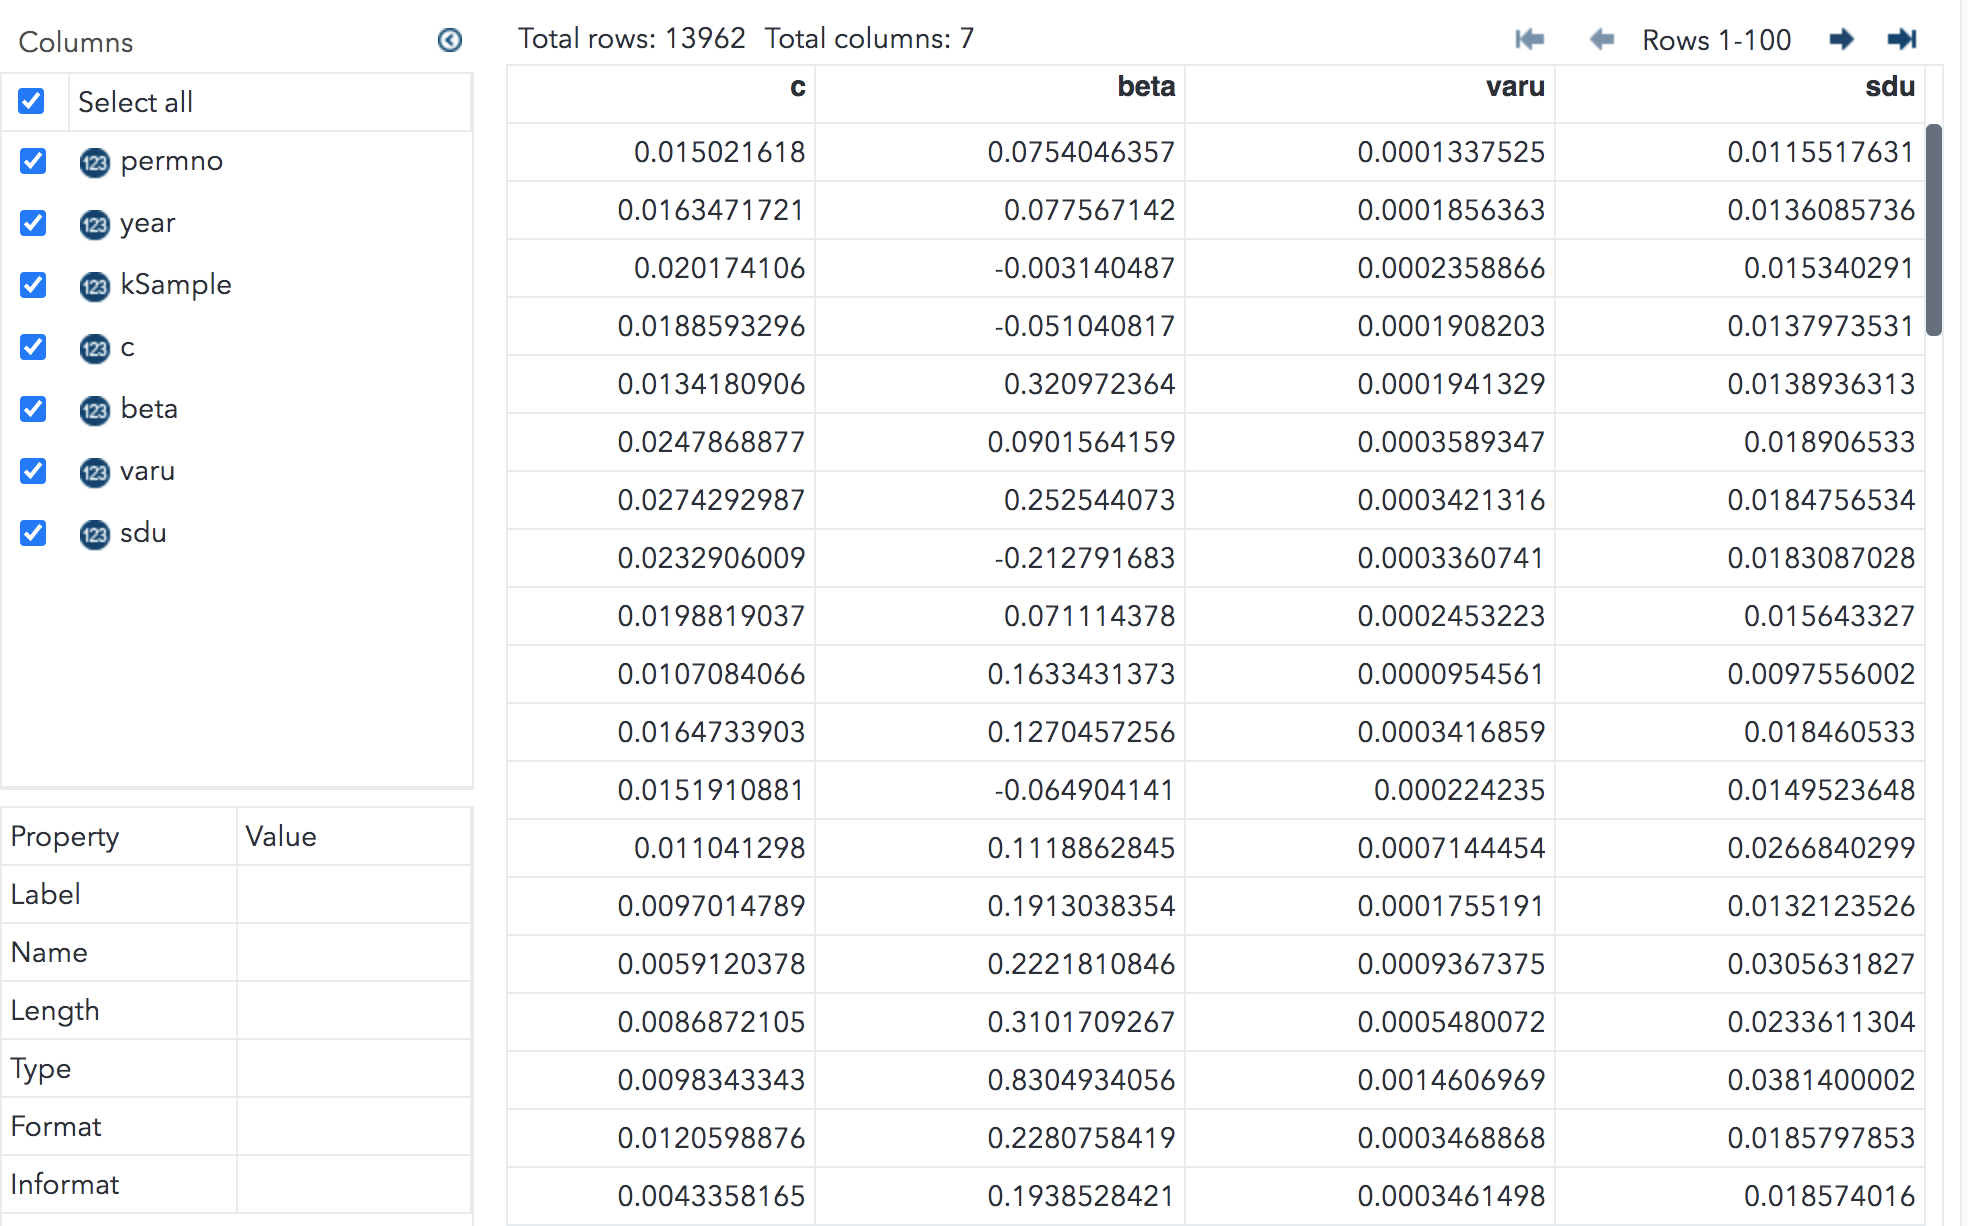Viewport: 1968px width, 1226px height.
Task: Click numeric type icon beside c column
Action: (95, 349)
